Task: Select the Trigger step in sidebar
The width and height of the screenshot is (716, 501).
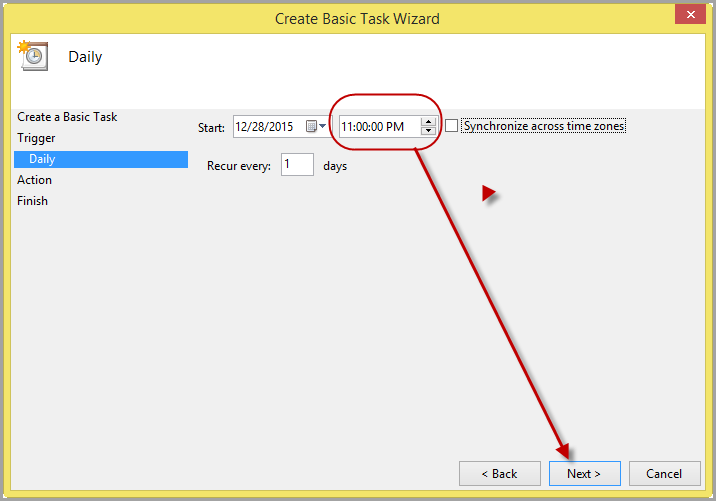Action: point(36,138)
